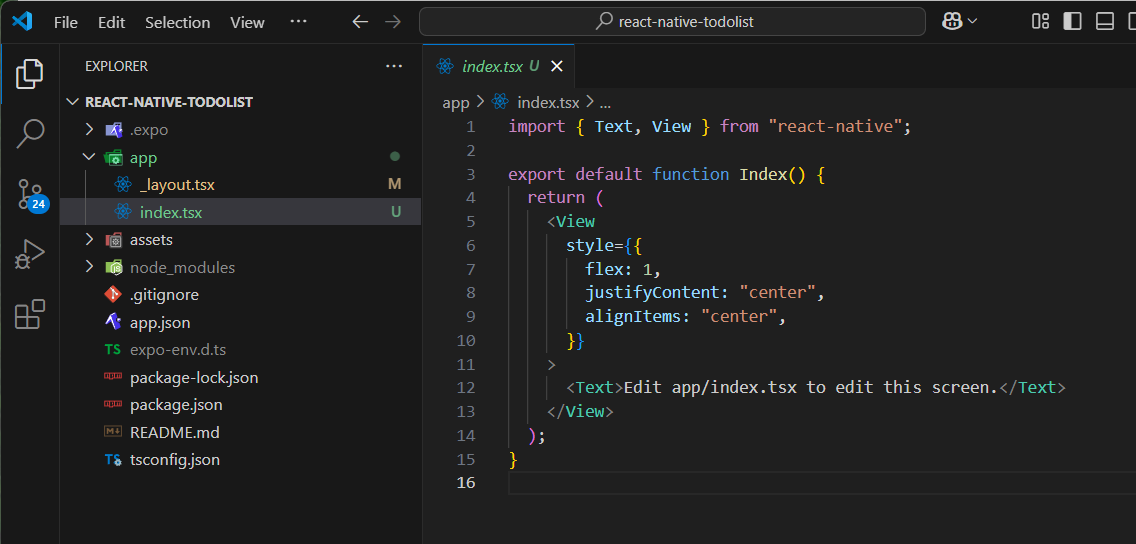The image size is (1136, 544).
Task: Open the Explorer view in activity bar
Action: pyautogui.click(x=30, y=73)
